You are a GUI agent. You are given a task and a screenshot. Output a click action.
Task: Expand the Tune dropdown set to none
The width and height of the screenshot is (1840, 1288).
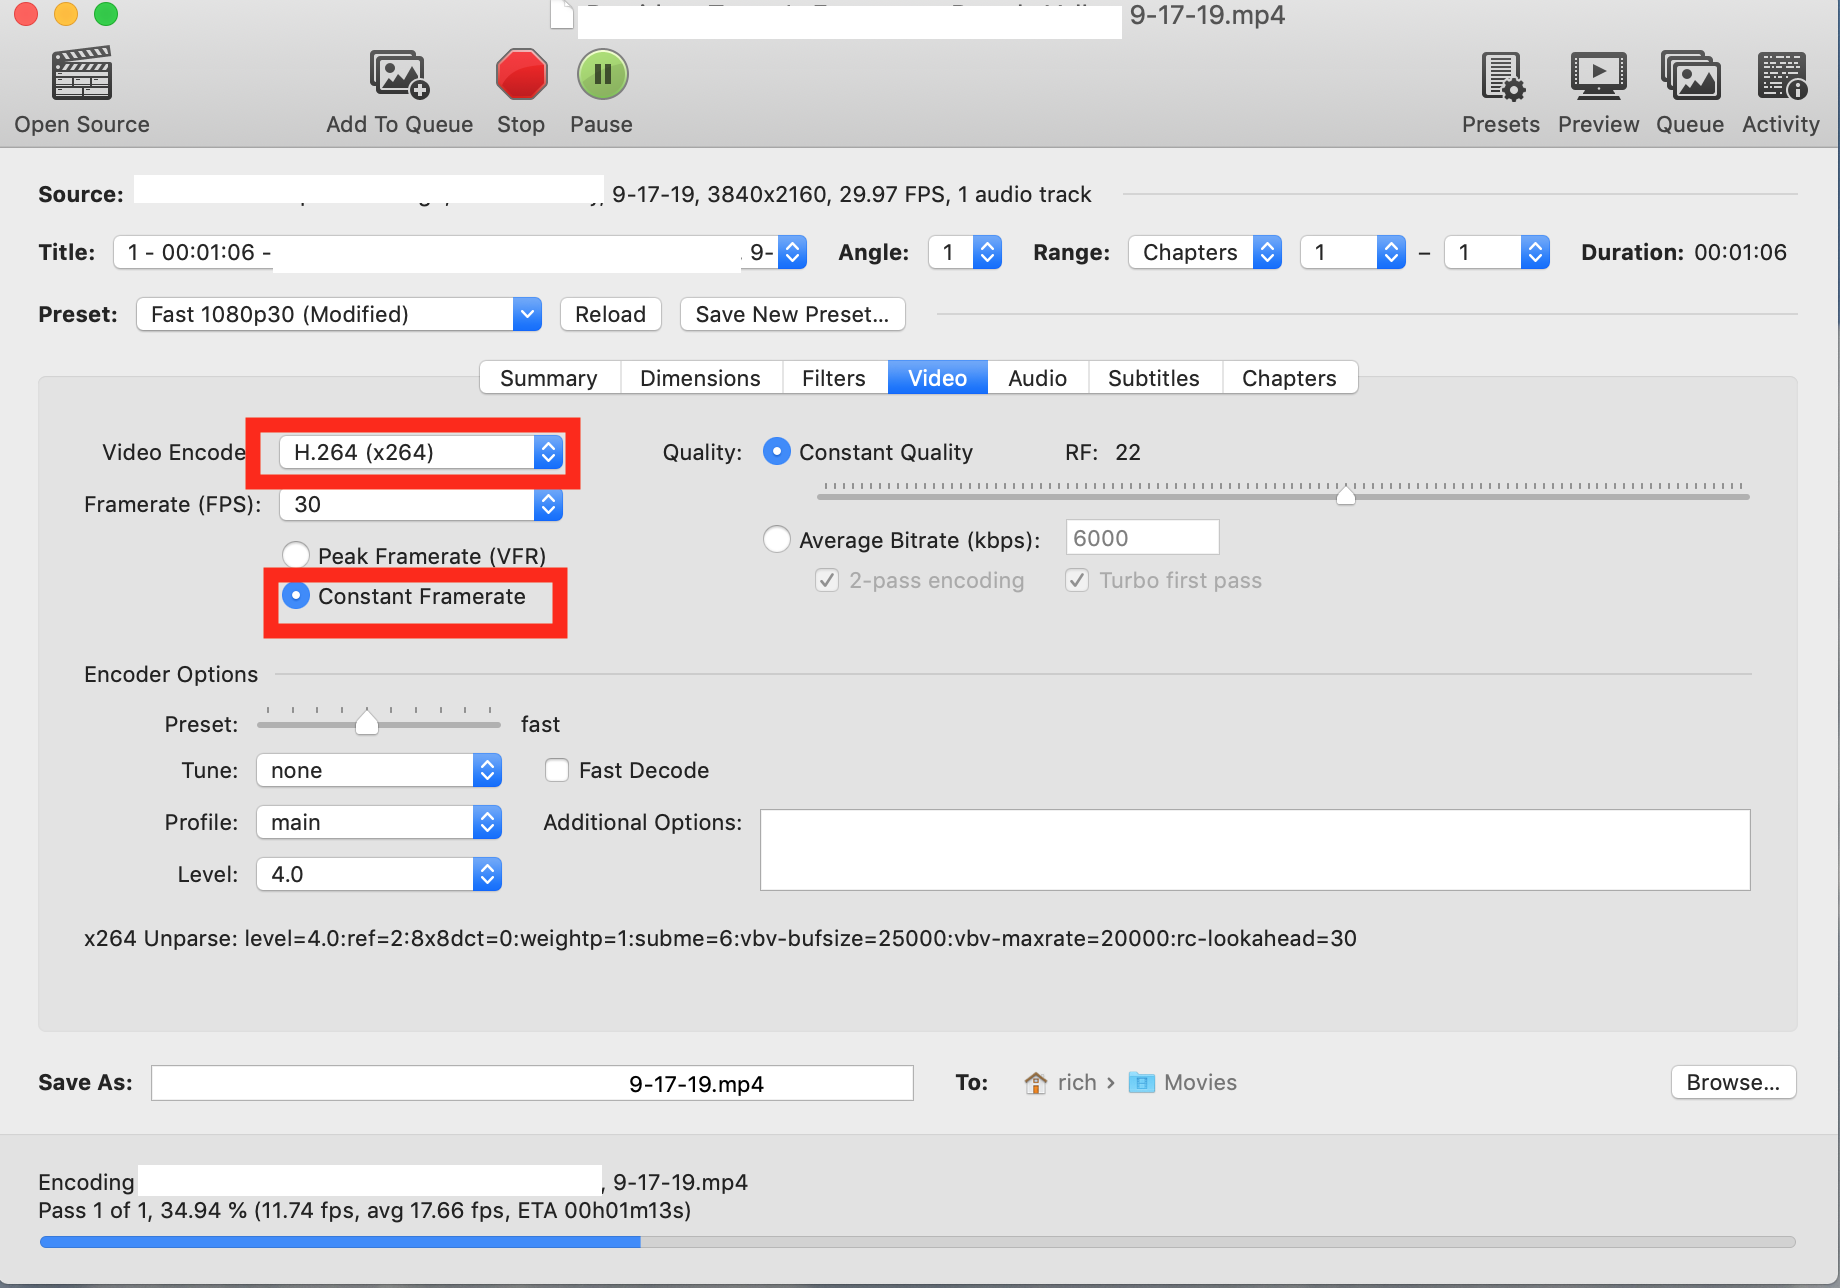pos(379,770)
